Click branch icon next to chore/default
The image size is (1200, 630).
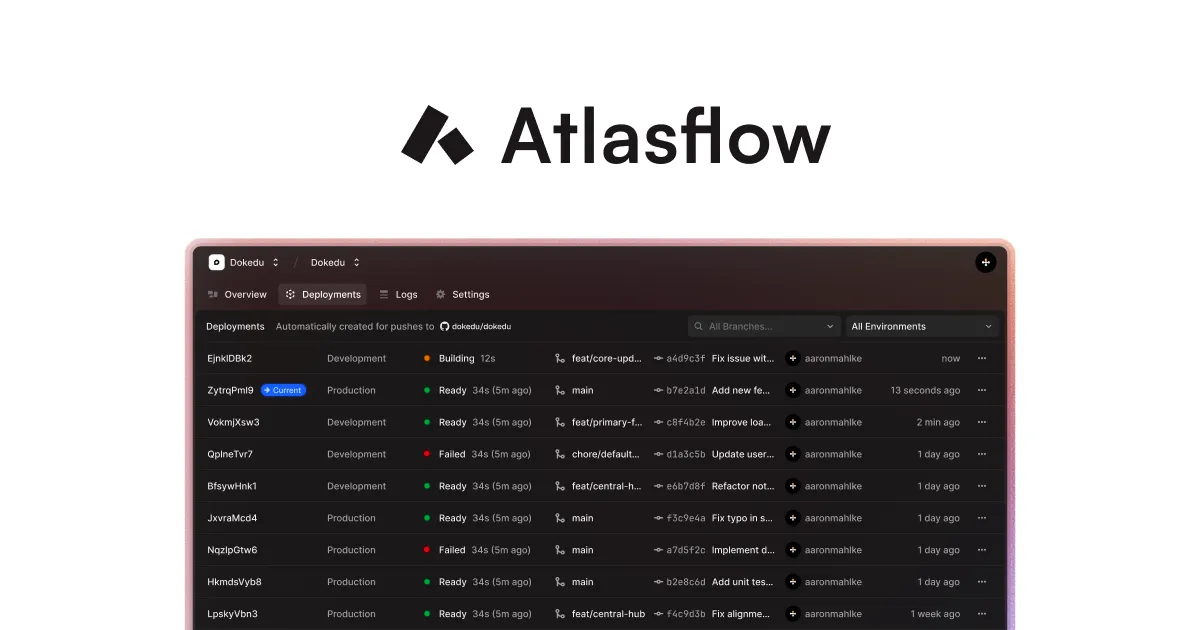(x=560, y=454)
